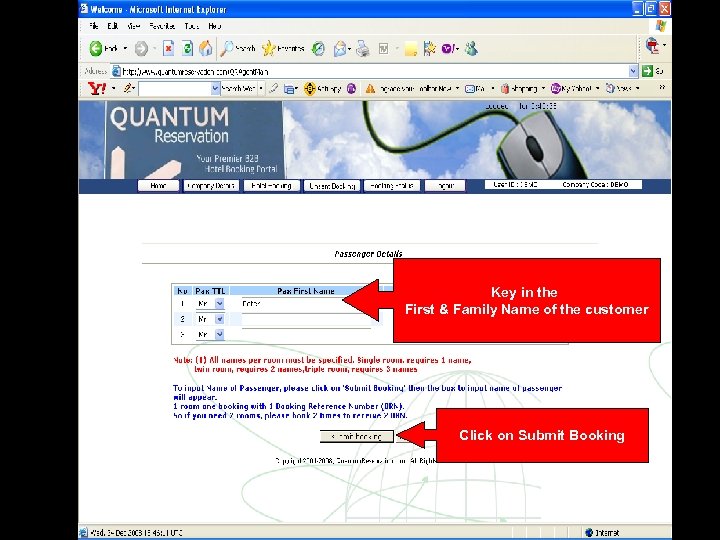Click the Unsent Booking navigation button
Viewport: 720px width, 540px height.
point(332,186)
